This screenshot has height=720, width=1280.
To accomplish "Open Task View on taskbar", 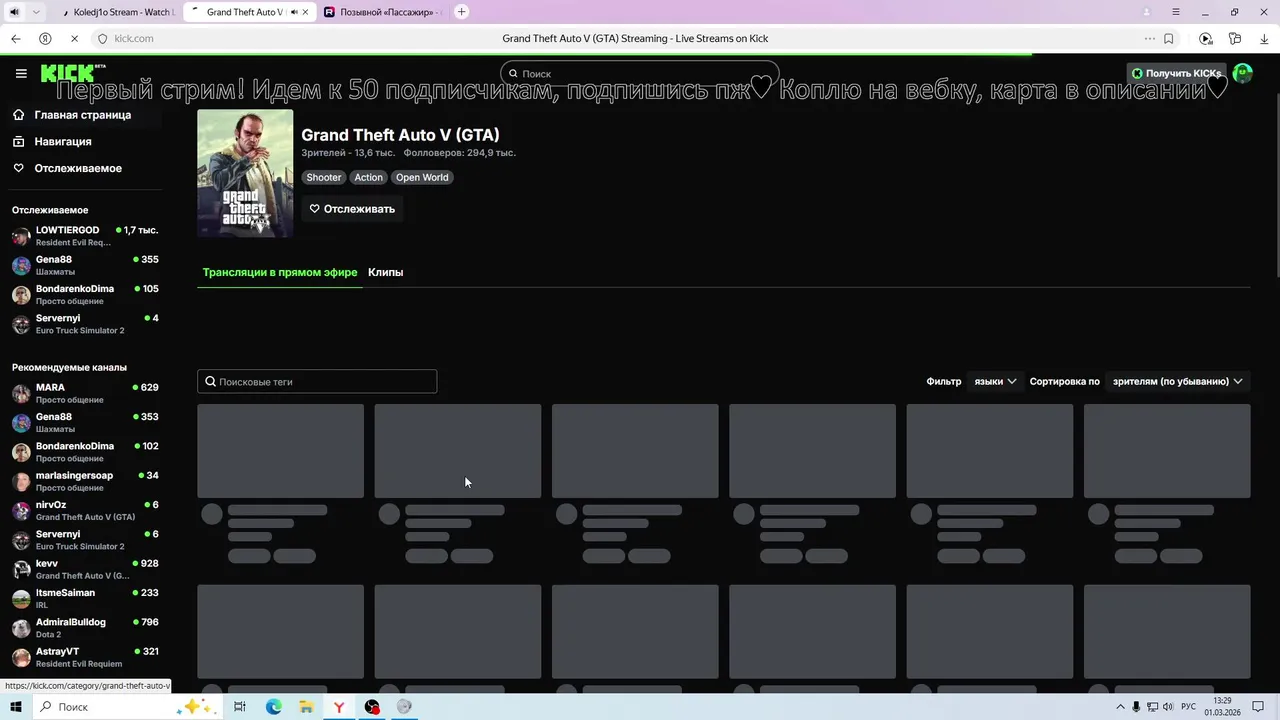I will 240,707.
